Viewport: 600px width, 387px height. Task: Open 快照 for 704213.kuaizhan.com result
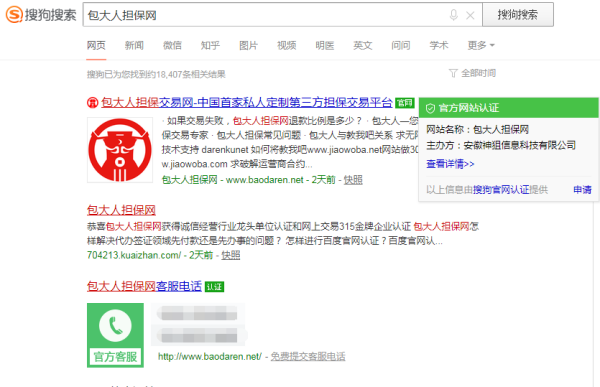(x=231, y=255)
